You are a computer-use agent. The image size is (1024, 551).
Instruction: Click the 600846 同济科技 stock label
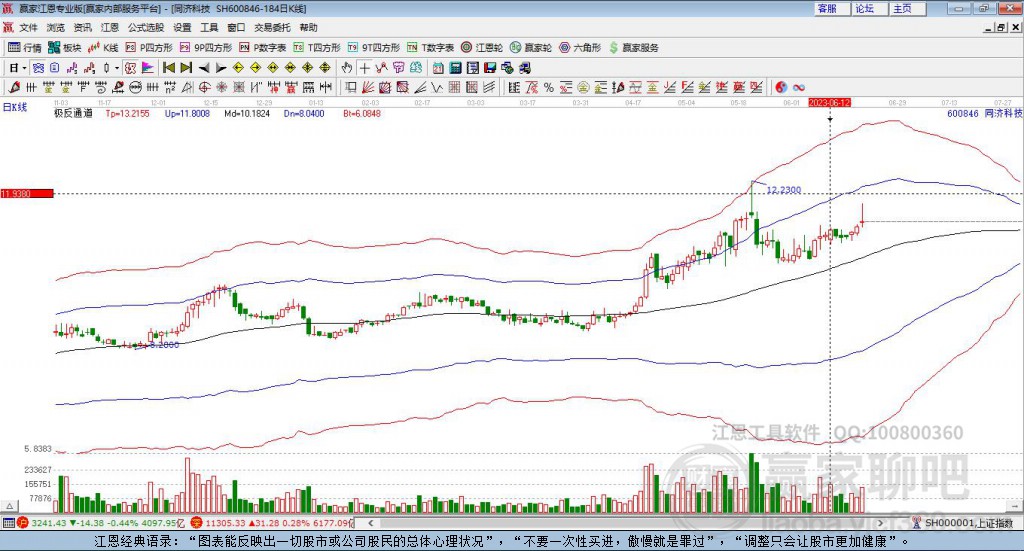point(984,113)
